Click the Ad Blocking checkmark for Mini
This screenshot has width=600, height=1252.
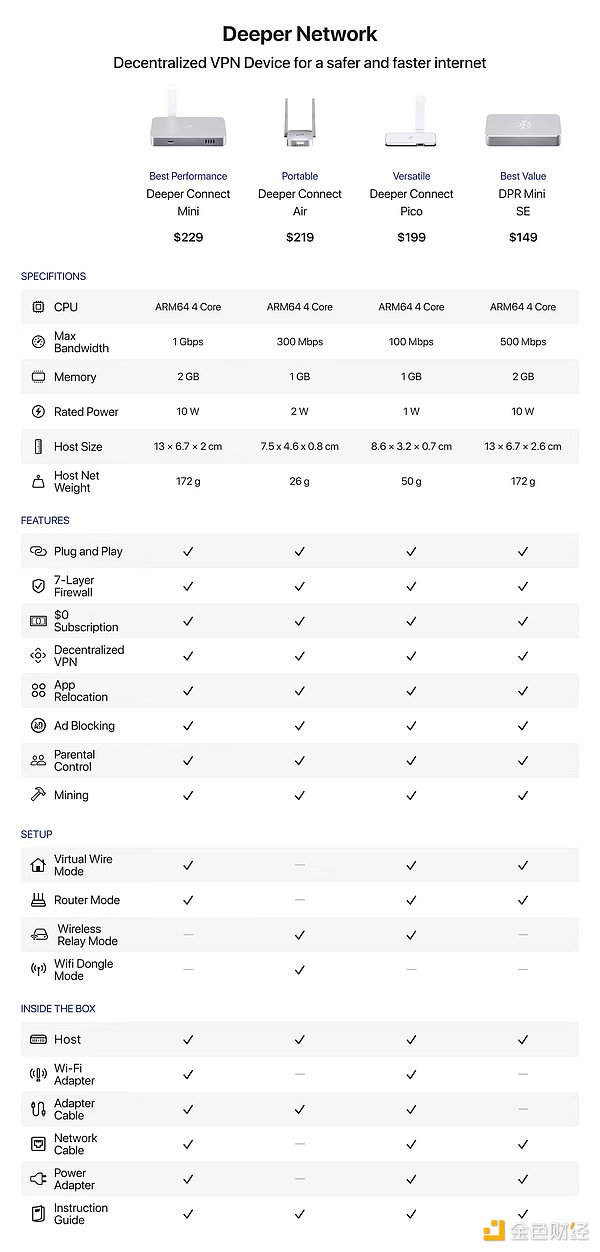188,726
